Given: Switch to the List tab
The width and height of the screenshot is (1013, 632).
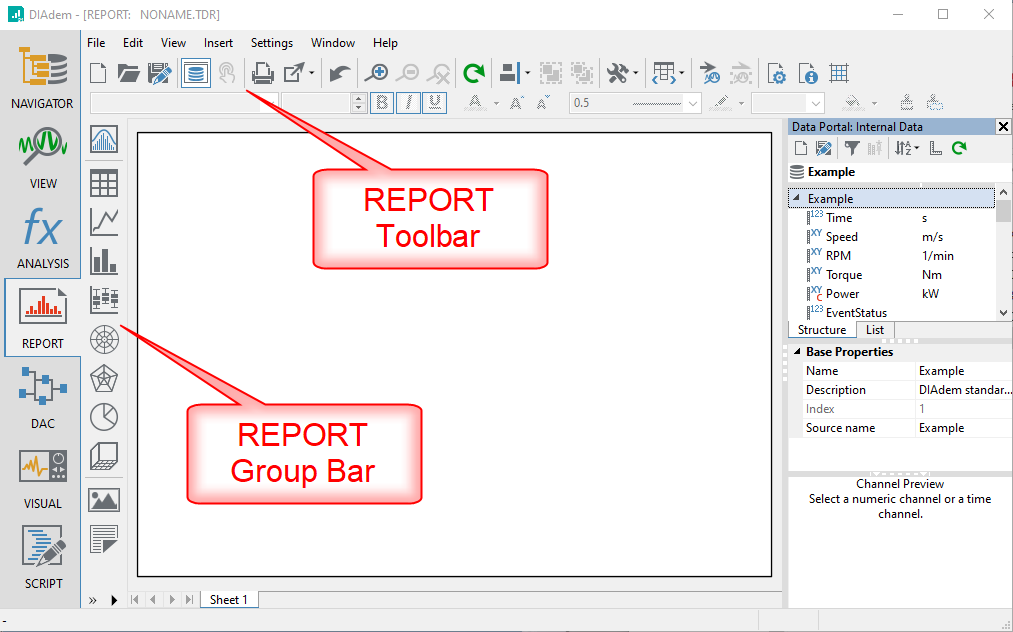Looking at the screenshot, I should 875,330.
